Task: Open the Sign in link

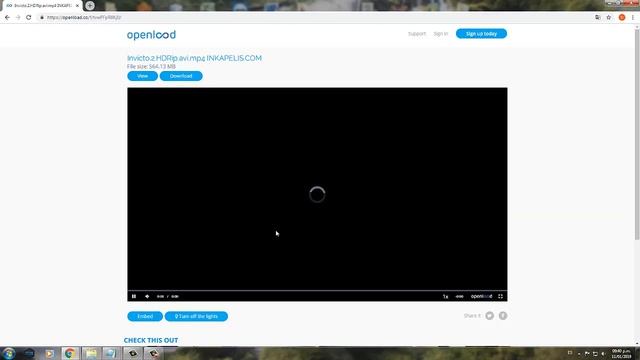Action: click(x=440, y=34)
